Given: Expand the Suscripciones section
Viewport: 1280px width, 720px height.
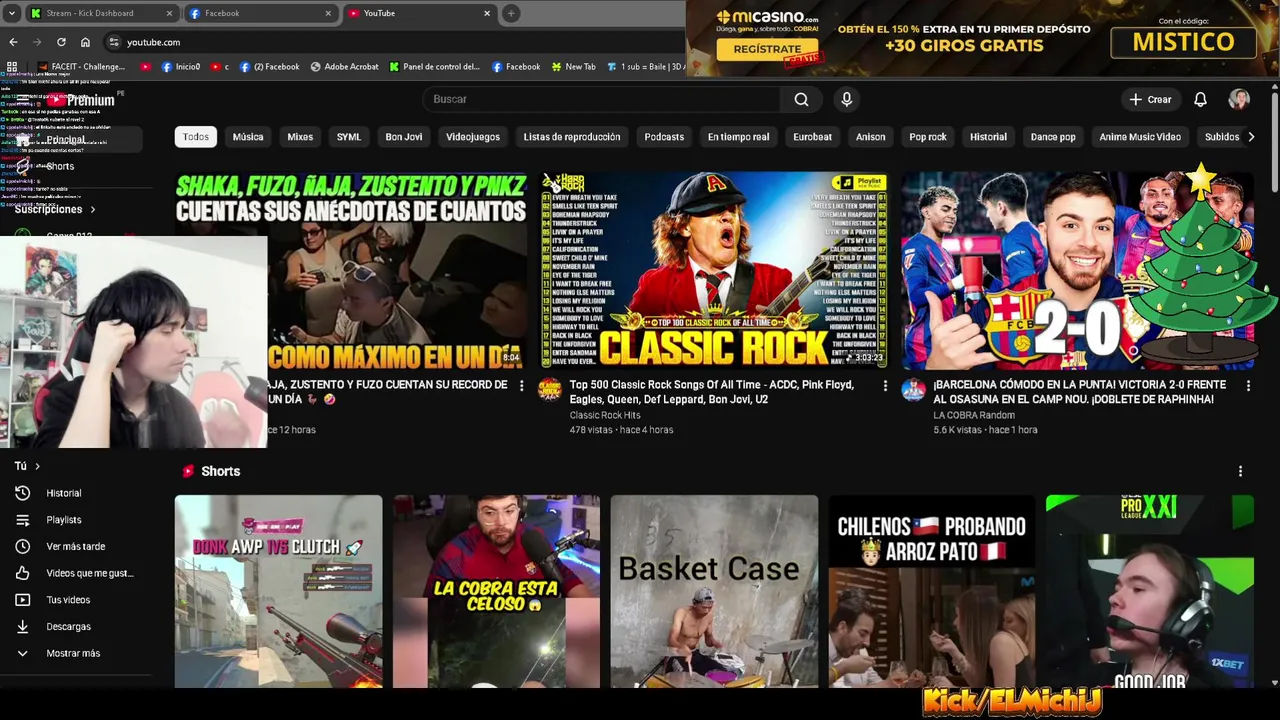Looking at the screenshot, I should pos(55,209).
